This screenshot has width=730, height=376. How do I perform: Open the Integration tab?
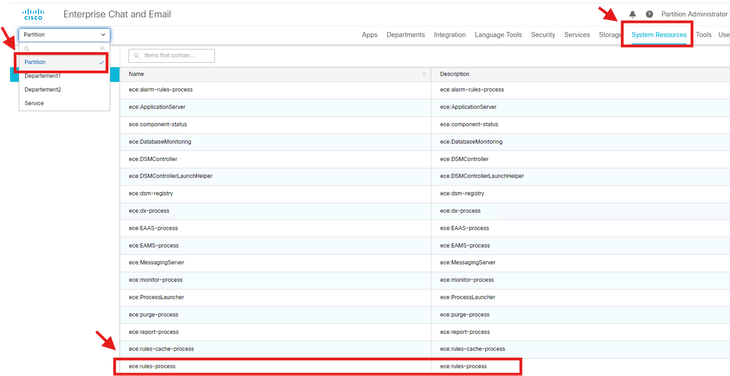coord(450,35)
